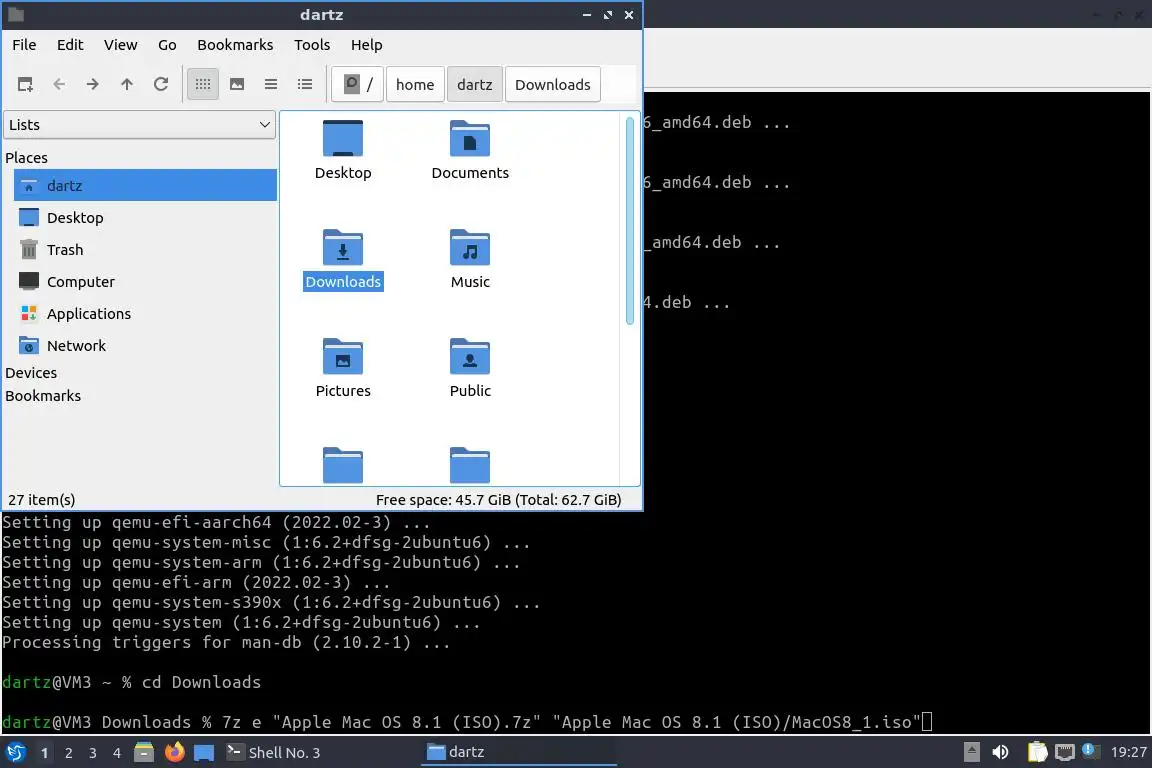This screenshot has width=1152, height=768.
Task: Select Desktop in the Places sidebar
Action: pos(145,218)
